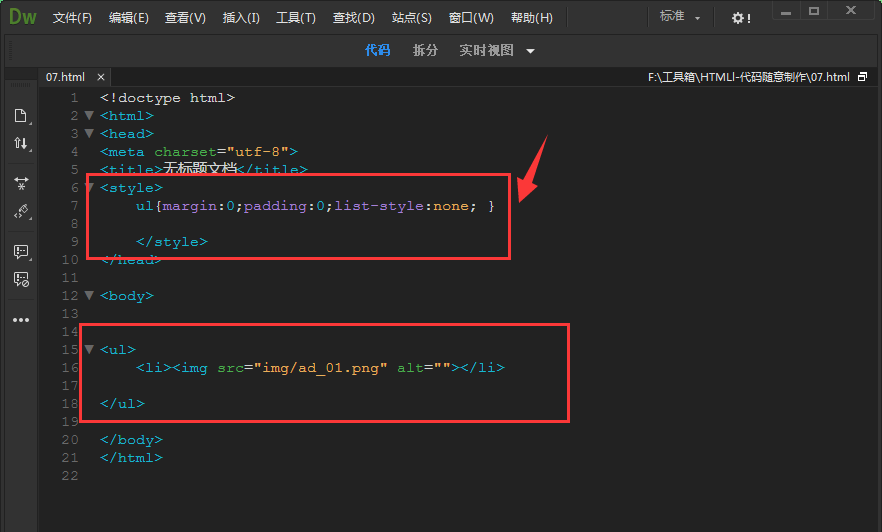This screenshot has height=532, width=882.
Task: Switch to 代码 code view
Action: click(377, 50)
